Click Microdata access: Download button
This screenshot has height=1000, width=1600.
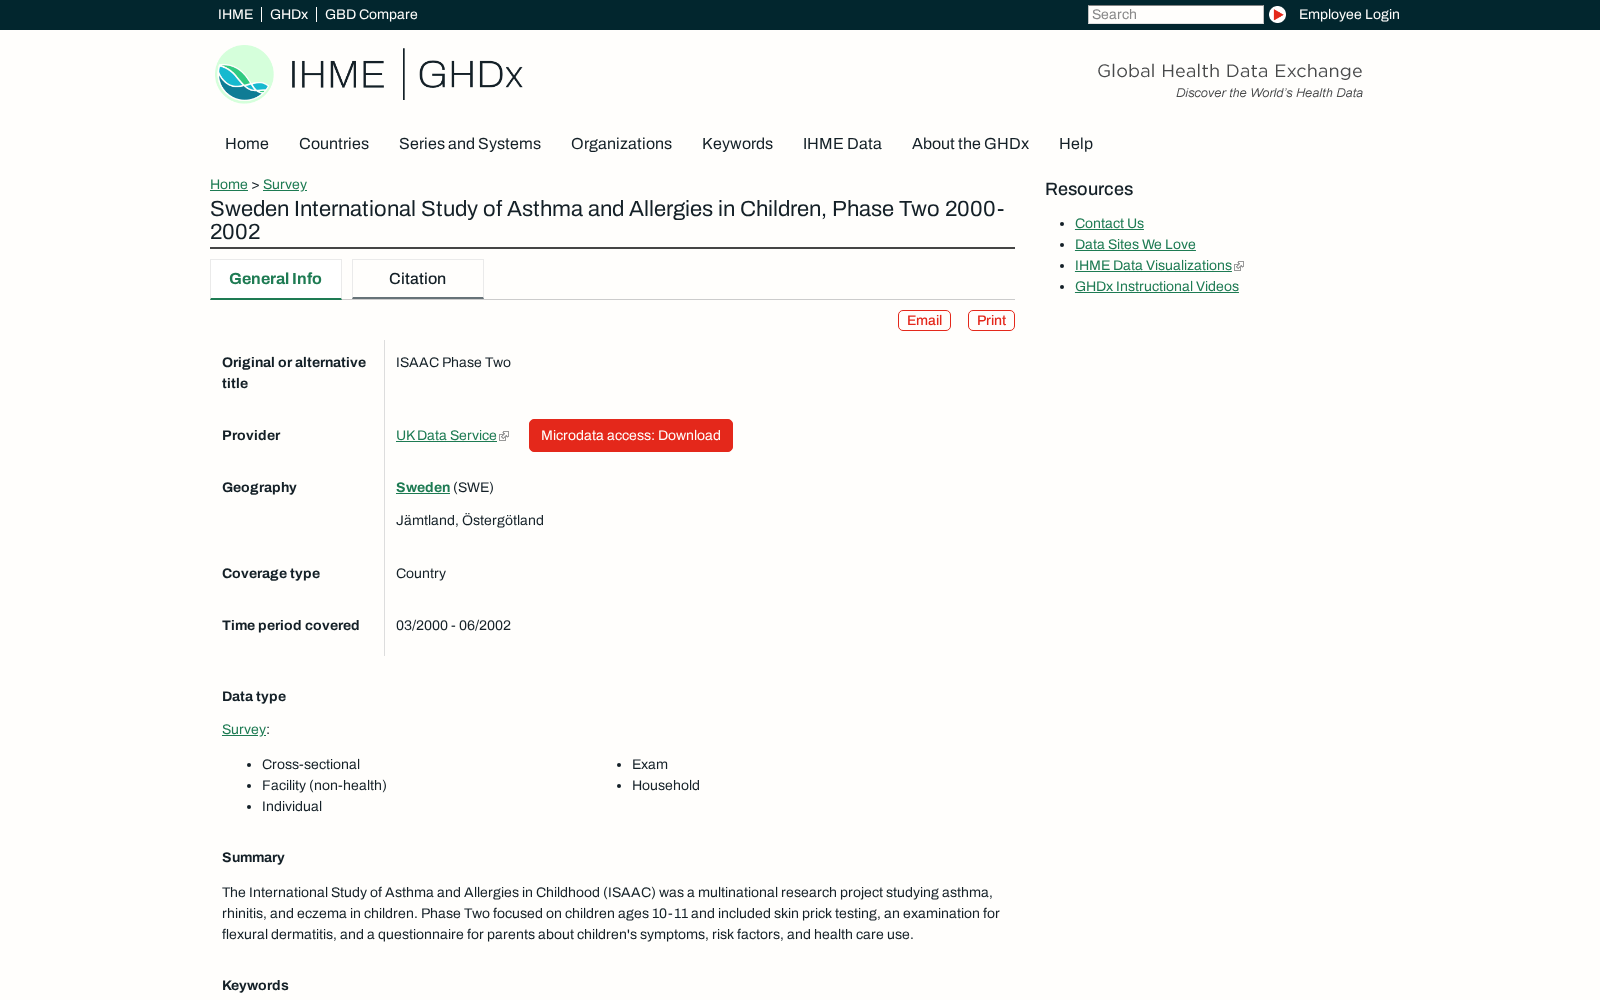tap(631, 435)
